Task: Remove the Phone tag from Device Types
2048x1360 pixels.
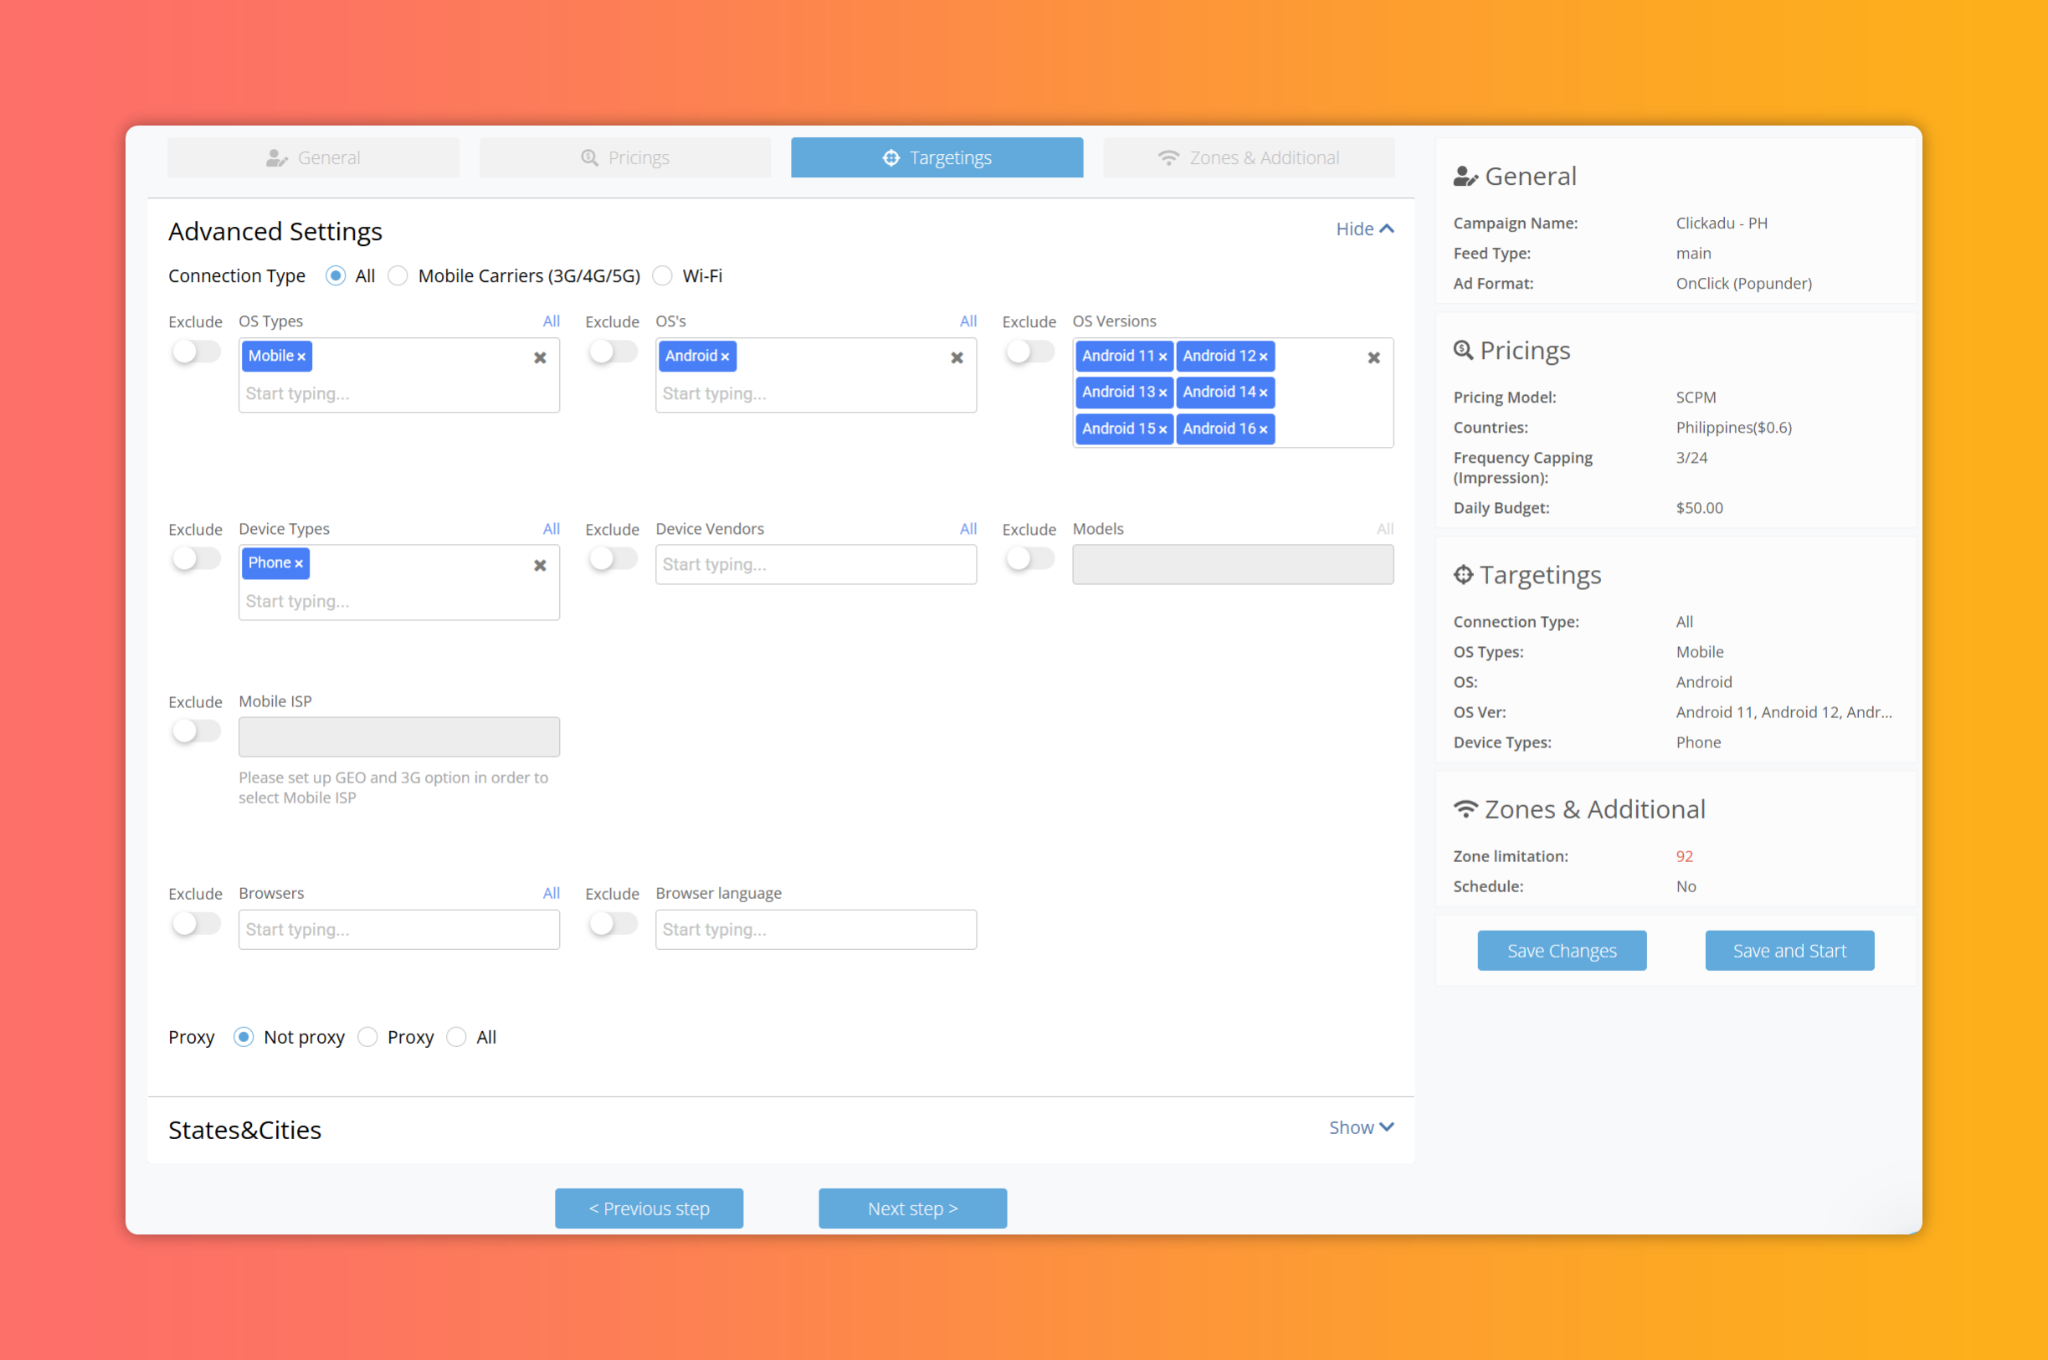Action: [x=298, y=564]
